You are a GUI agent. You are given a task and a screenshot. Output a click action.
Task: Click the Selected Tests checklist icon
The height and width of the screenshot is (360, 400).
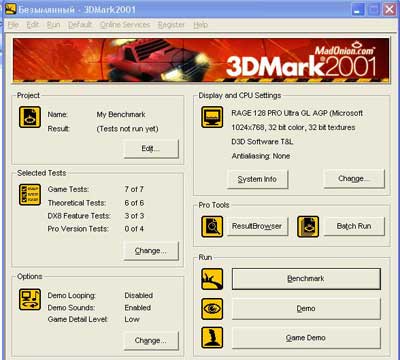[x=30, y=195]
